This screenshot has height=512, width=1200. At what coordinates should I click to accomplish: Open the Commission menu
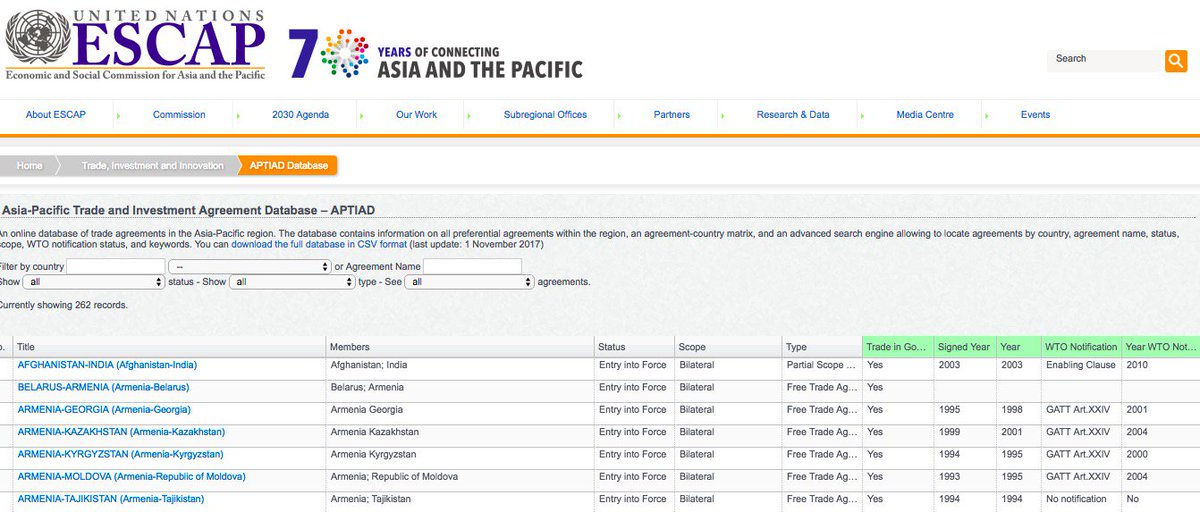pyautogui.click(x=179, y=115)
